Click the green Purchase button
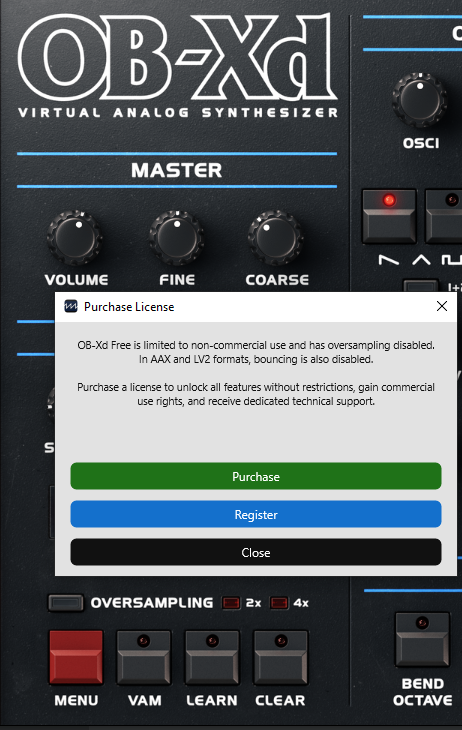This screenshot has height=730, width=462. point(256,476)
